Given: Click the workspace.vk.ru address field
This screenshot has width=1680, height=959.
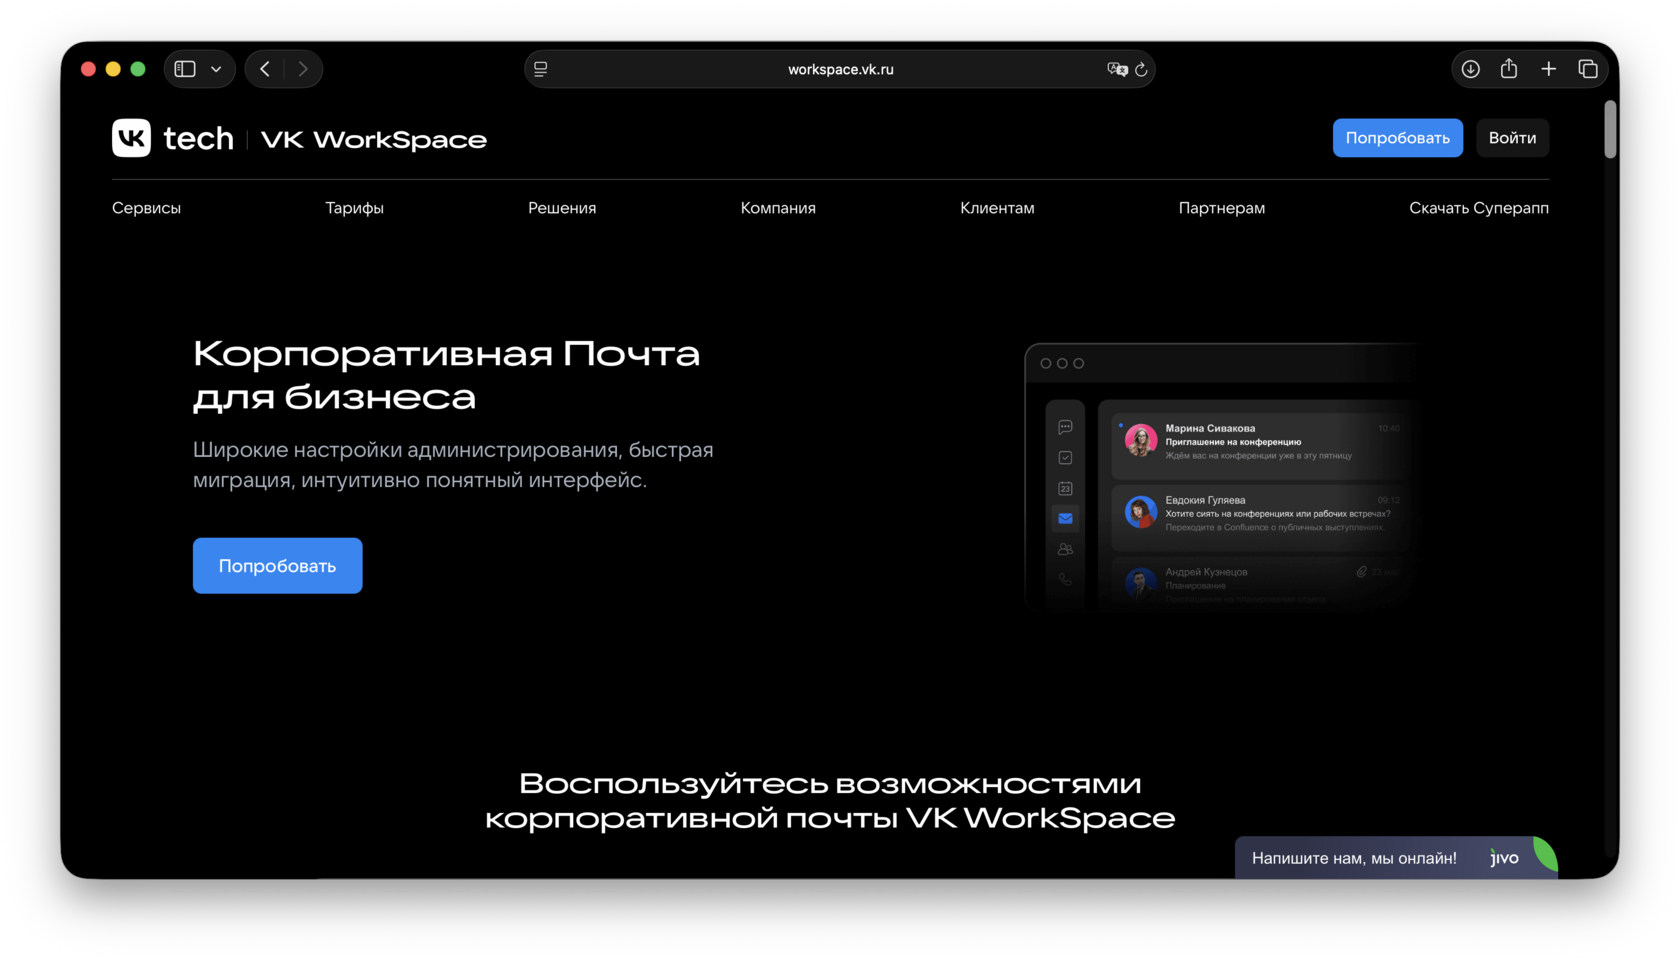Looking at the screenshot, I should [840, 69].
